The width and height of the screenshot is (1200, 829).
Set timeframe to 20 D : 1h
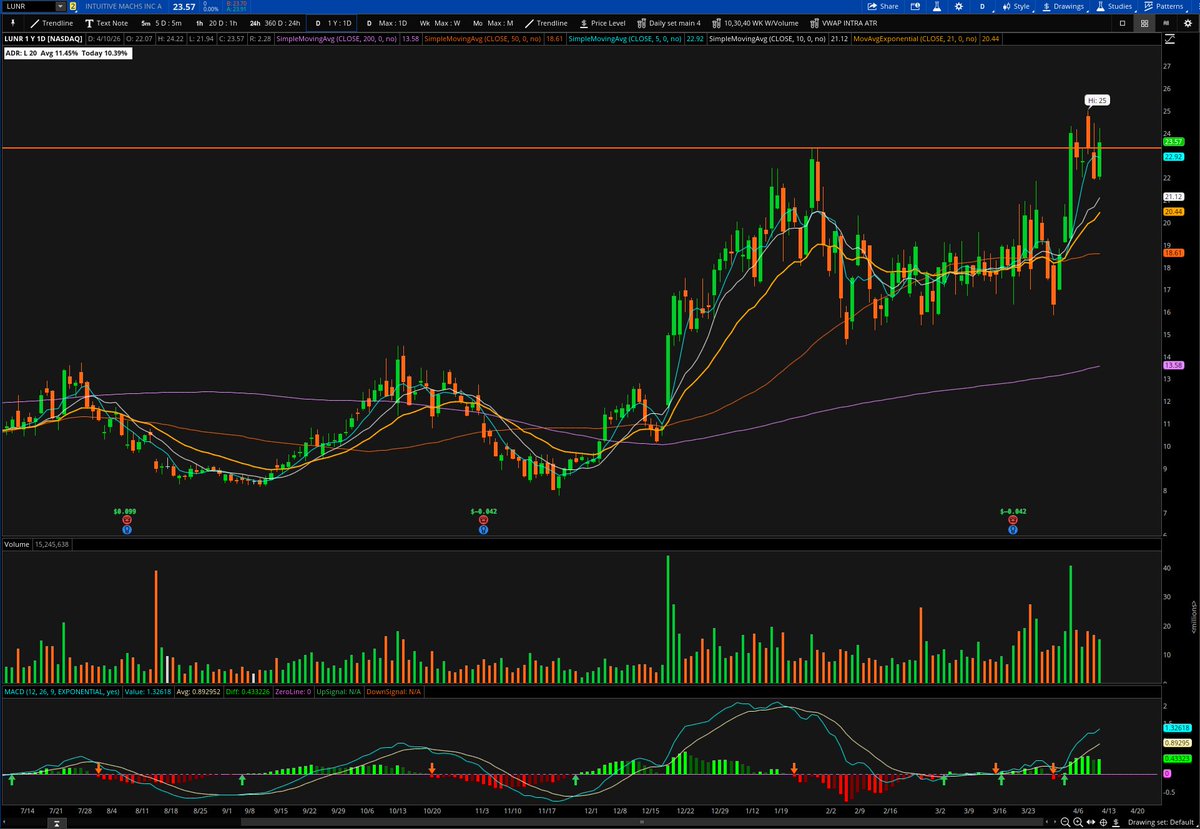tap(214, 22)
